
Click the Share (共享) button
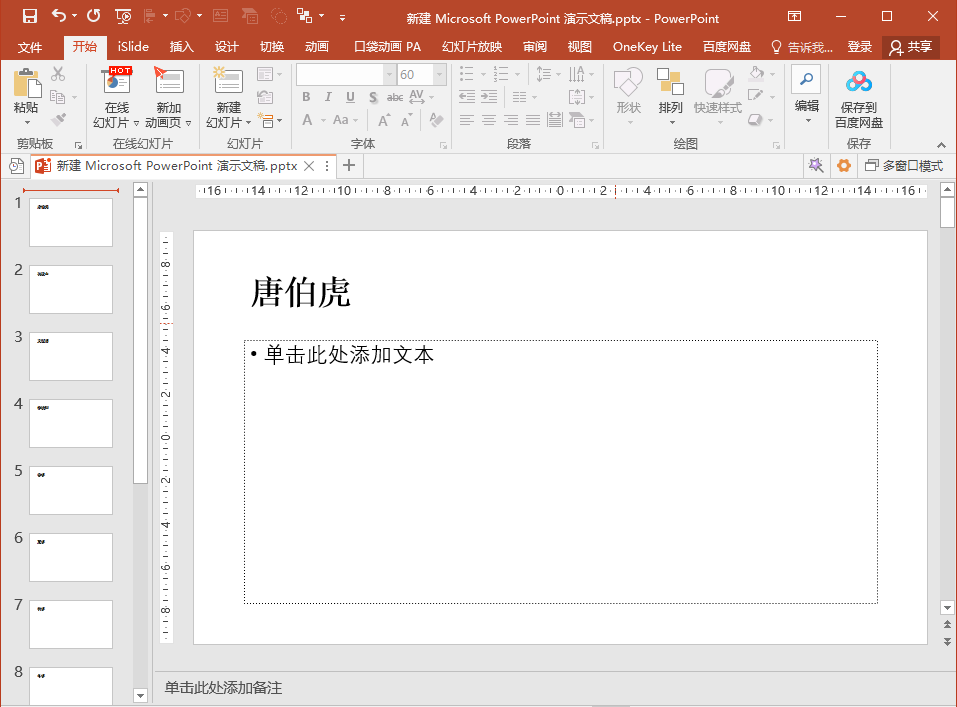(x=910, y=47)
